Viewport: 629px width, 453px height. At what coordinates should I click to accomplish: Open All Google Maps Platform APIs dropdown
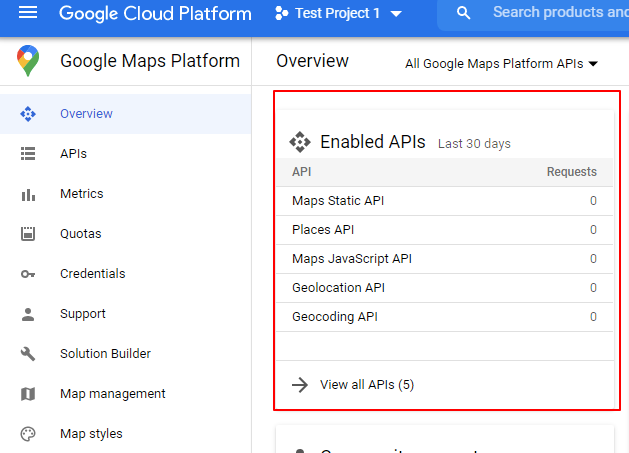501,64
